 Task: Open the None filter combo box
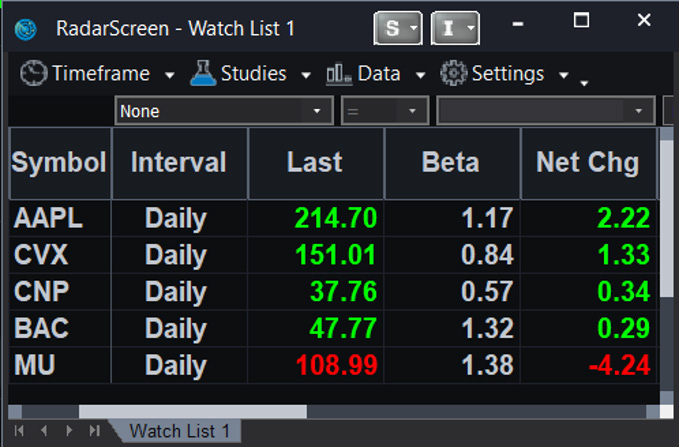(x=223, y=111)
